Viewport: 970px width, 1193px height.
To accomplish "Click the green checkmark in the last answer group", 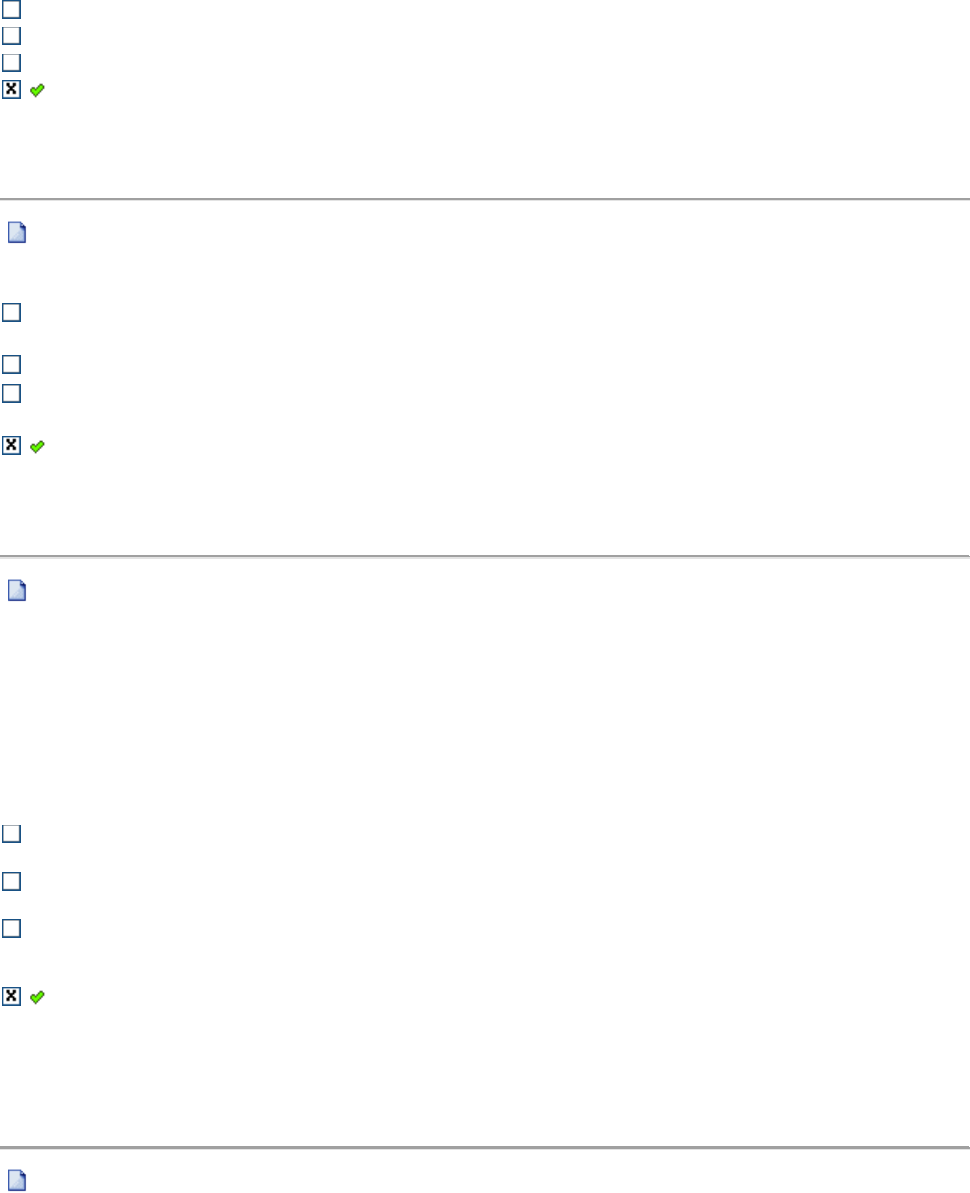I will tap(37, 996).
